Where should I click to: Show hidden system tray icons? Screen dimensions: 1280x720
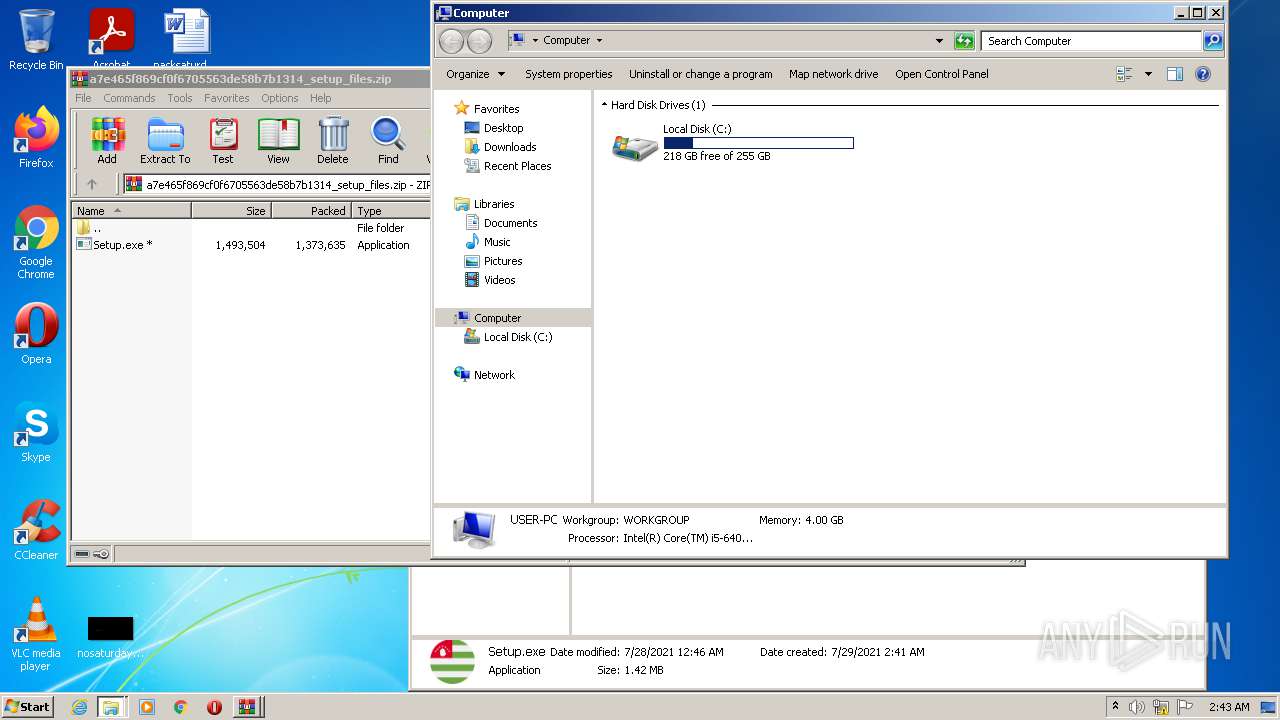click(1115, 707)
